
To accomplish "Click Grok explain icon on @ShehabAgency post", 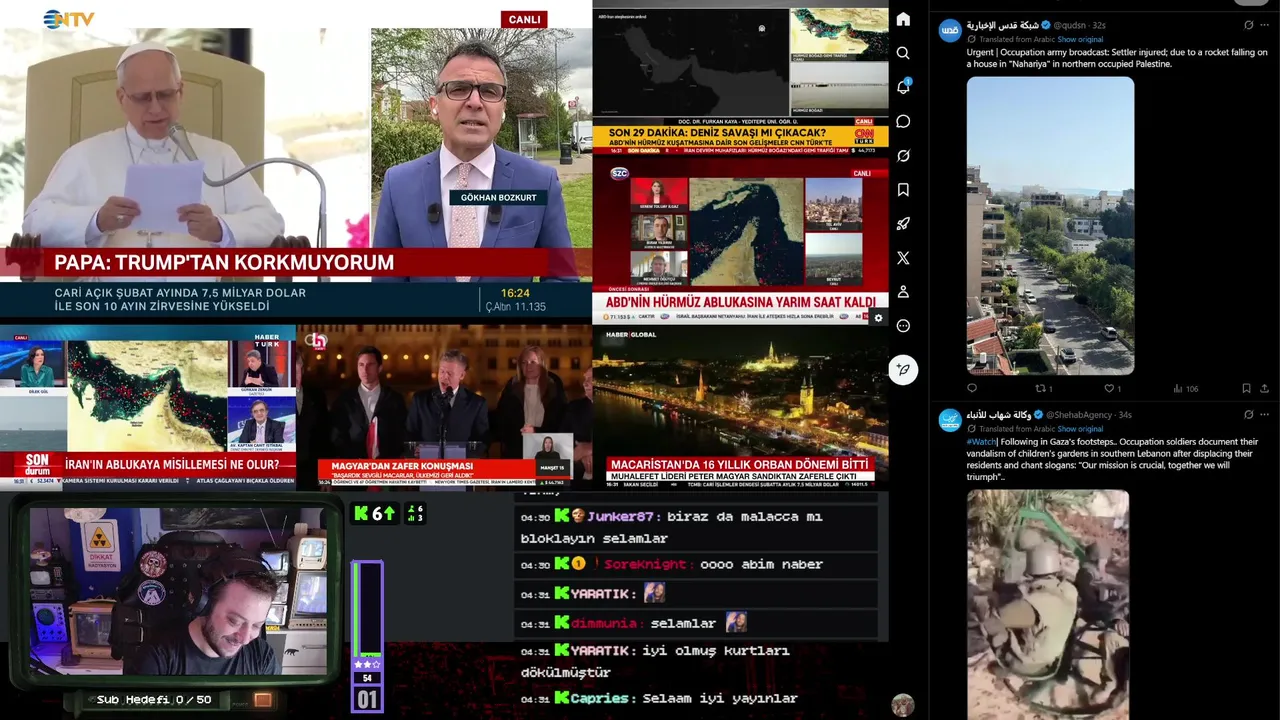I will [x=1248, y=414].
